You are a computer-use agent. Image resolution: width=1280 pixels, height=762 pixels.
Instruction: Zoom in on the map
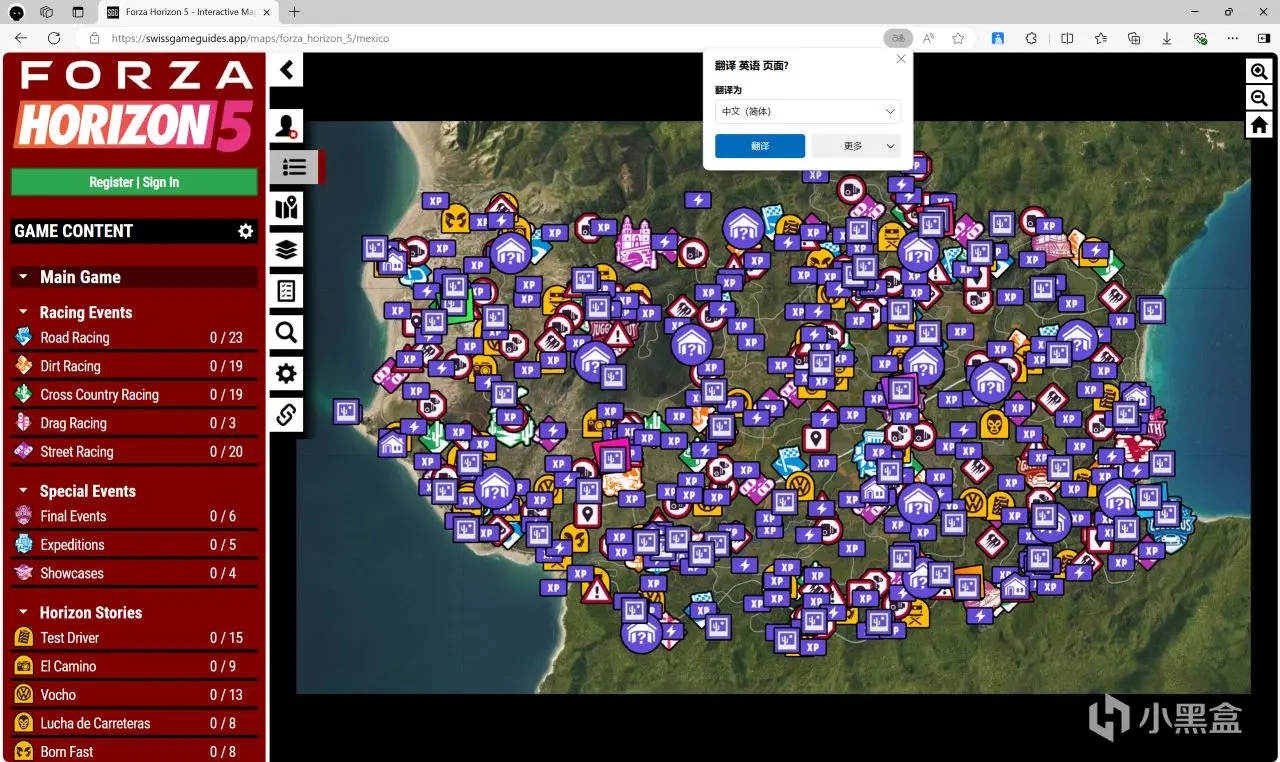coord(1259,71)
